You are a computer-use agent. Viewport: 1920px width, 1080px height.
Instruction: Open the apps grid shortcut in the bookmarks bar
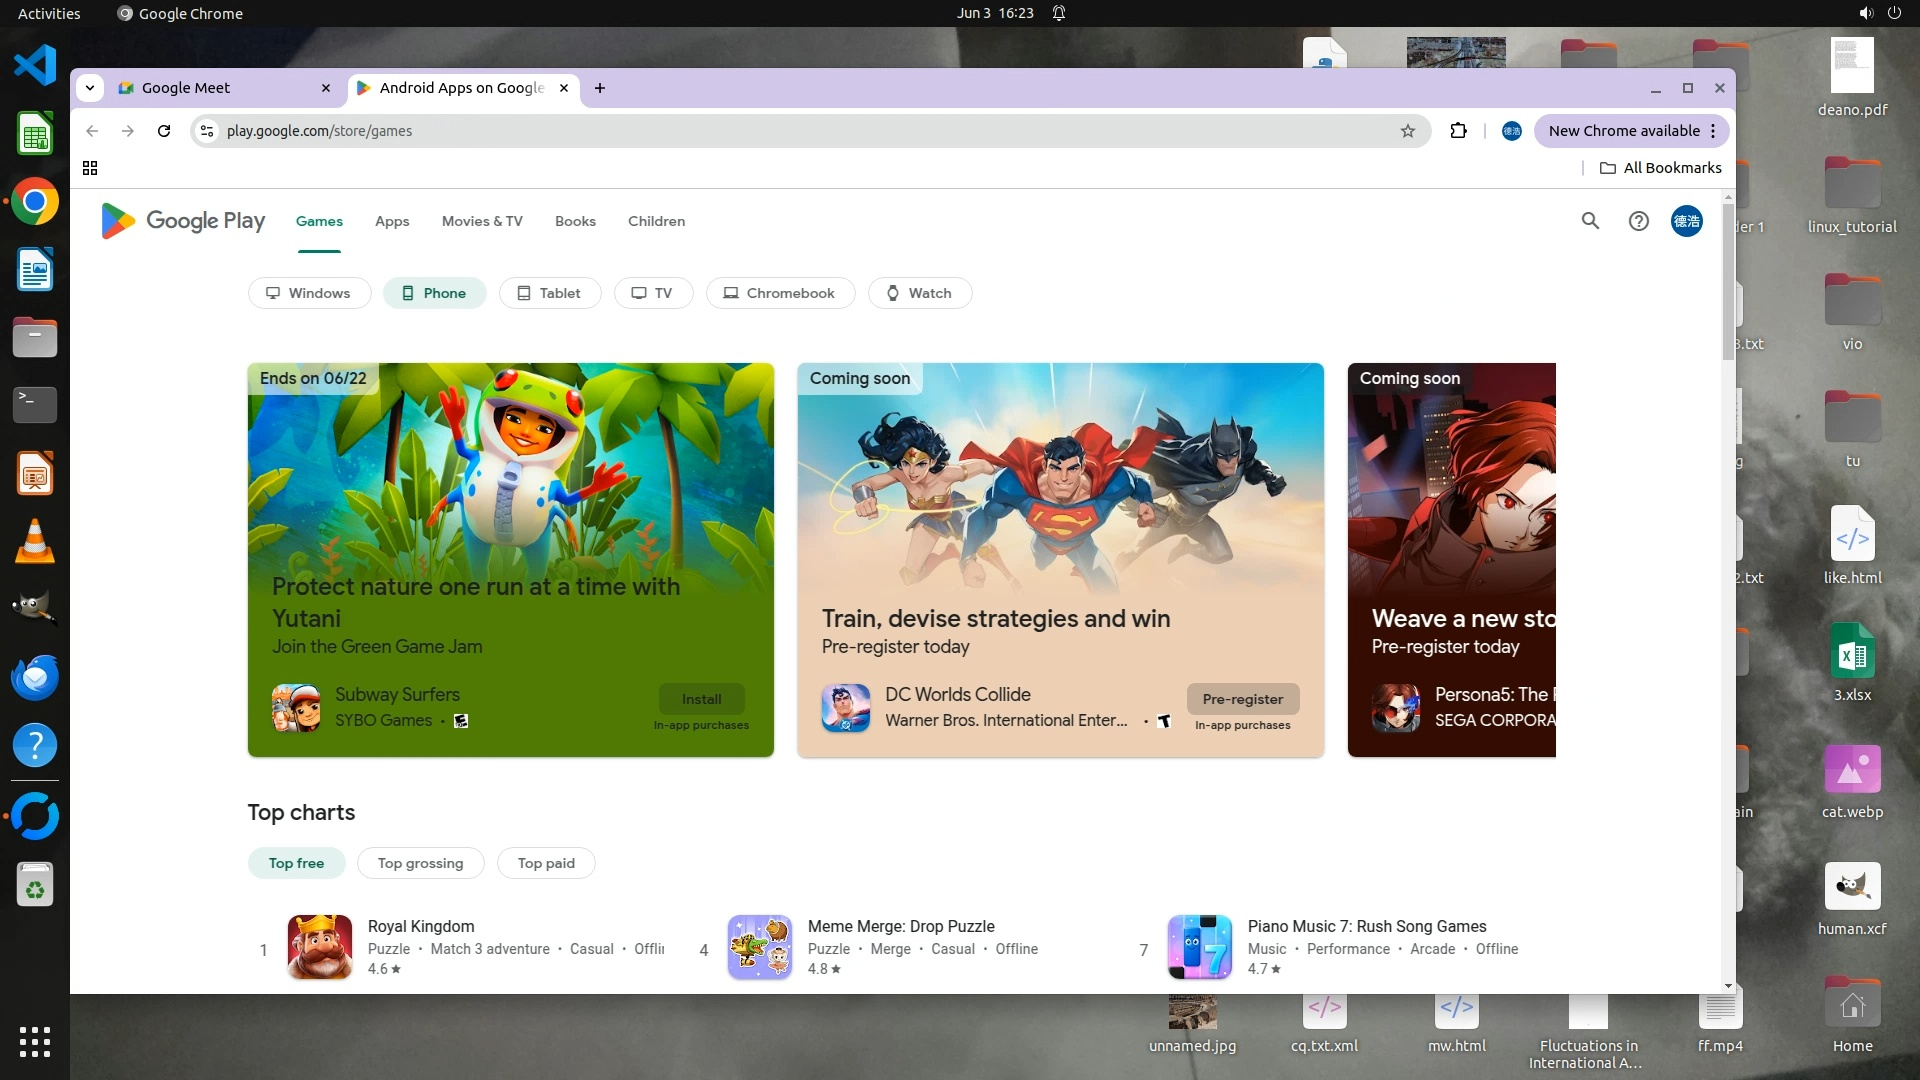click(x=90, y=168)
